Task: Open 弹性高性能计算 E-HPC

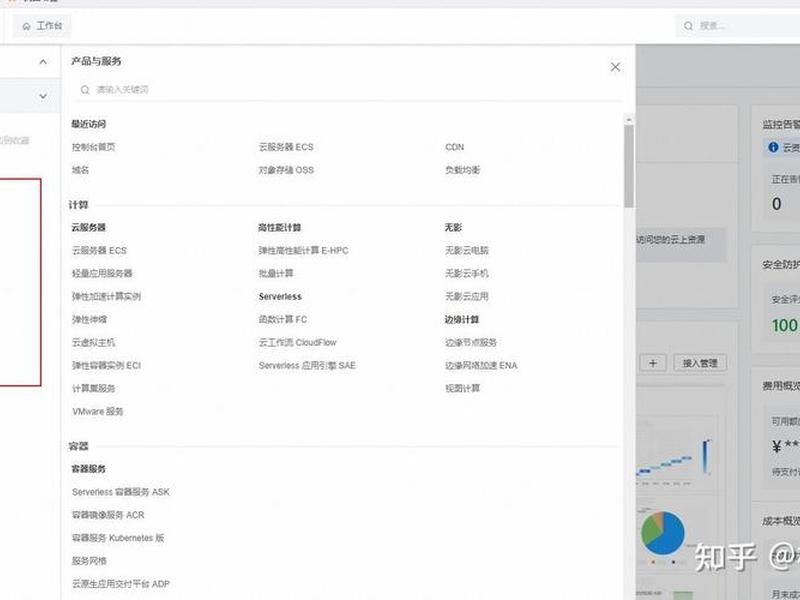Action: (303, 251)
